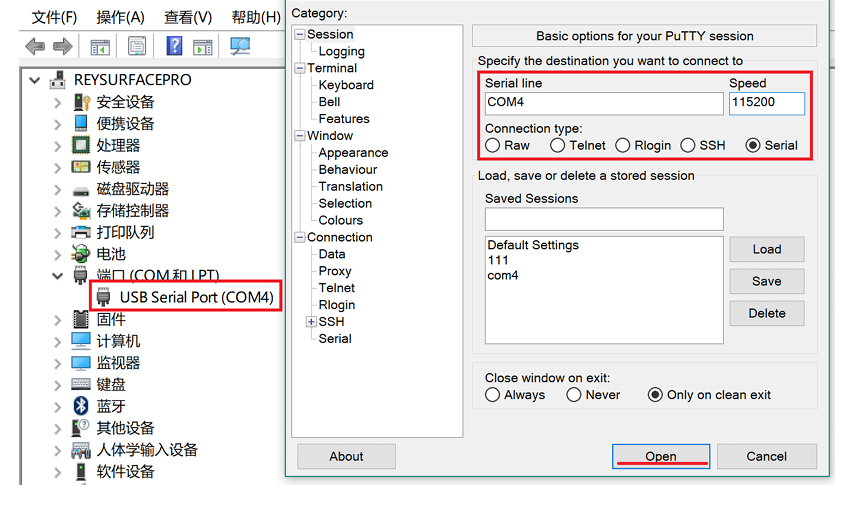Click the 磁盘驱动器 disk drive icon
Image resolution: width=862 pixels, height=510 pixels.
pos(81,191)
